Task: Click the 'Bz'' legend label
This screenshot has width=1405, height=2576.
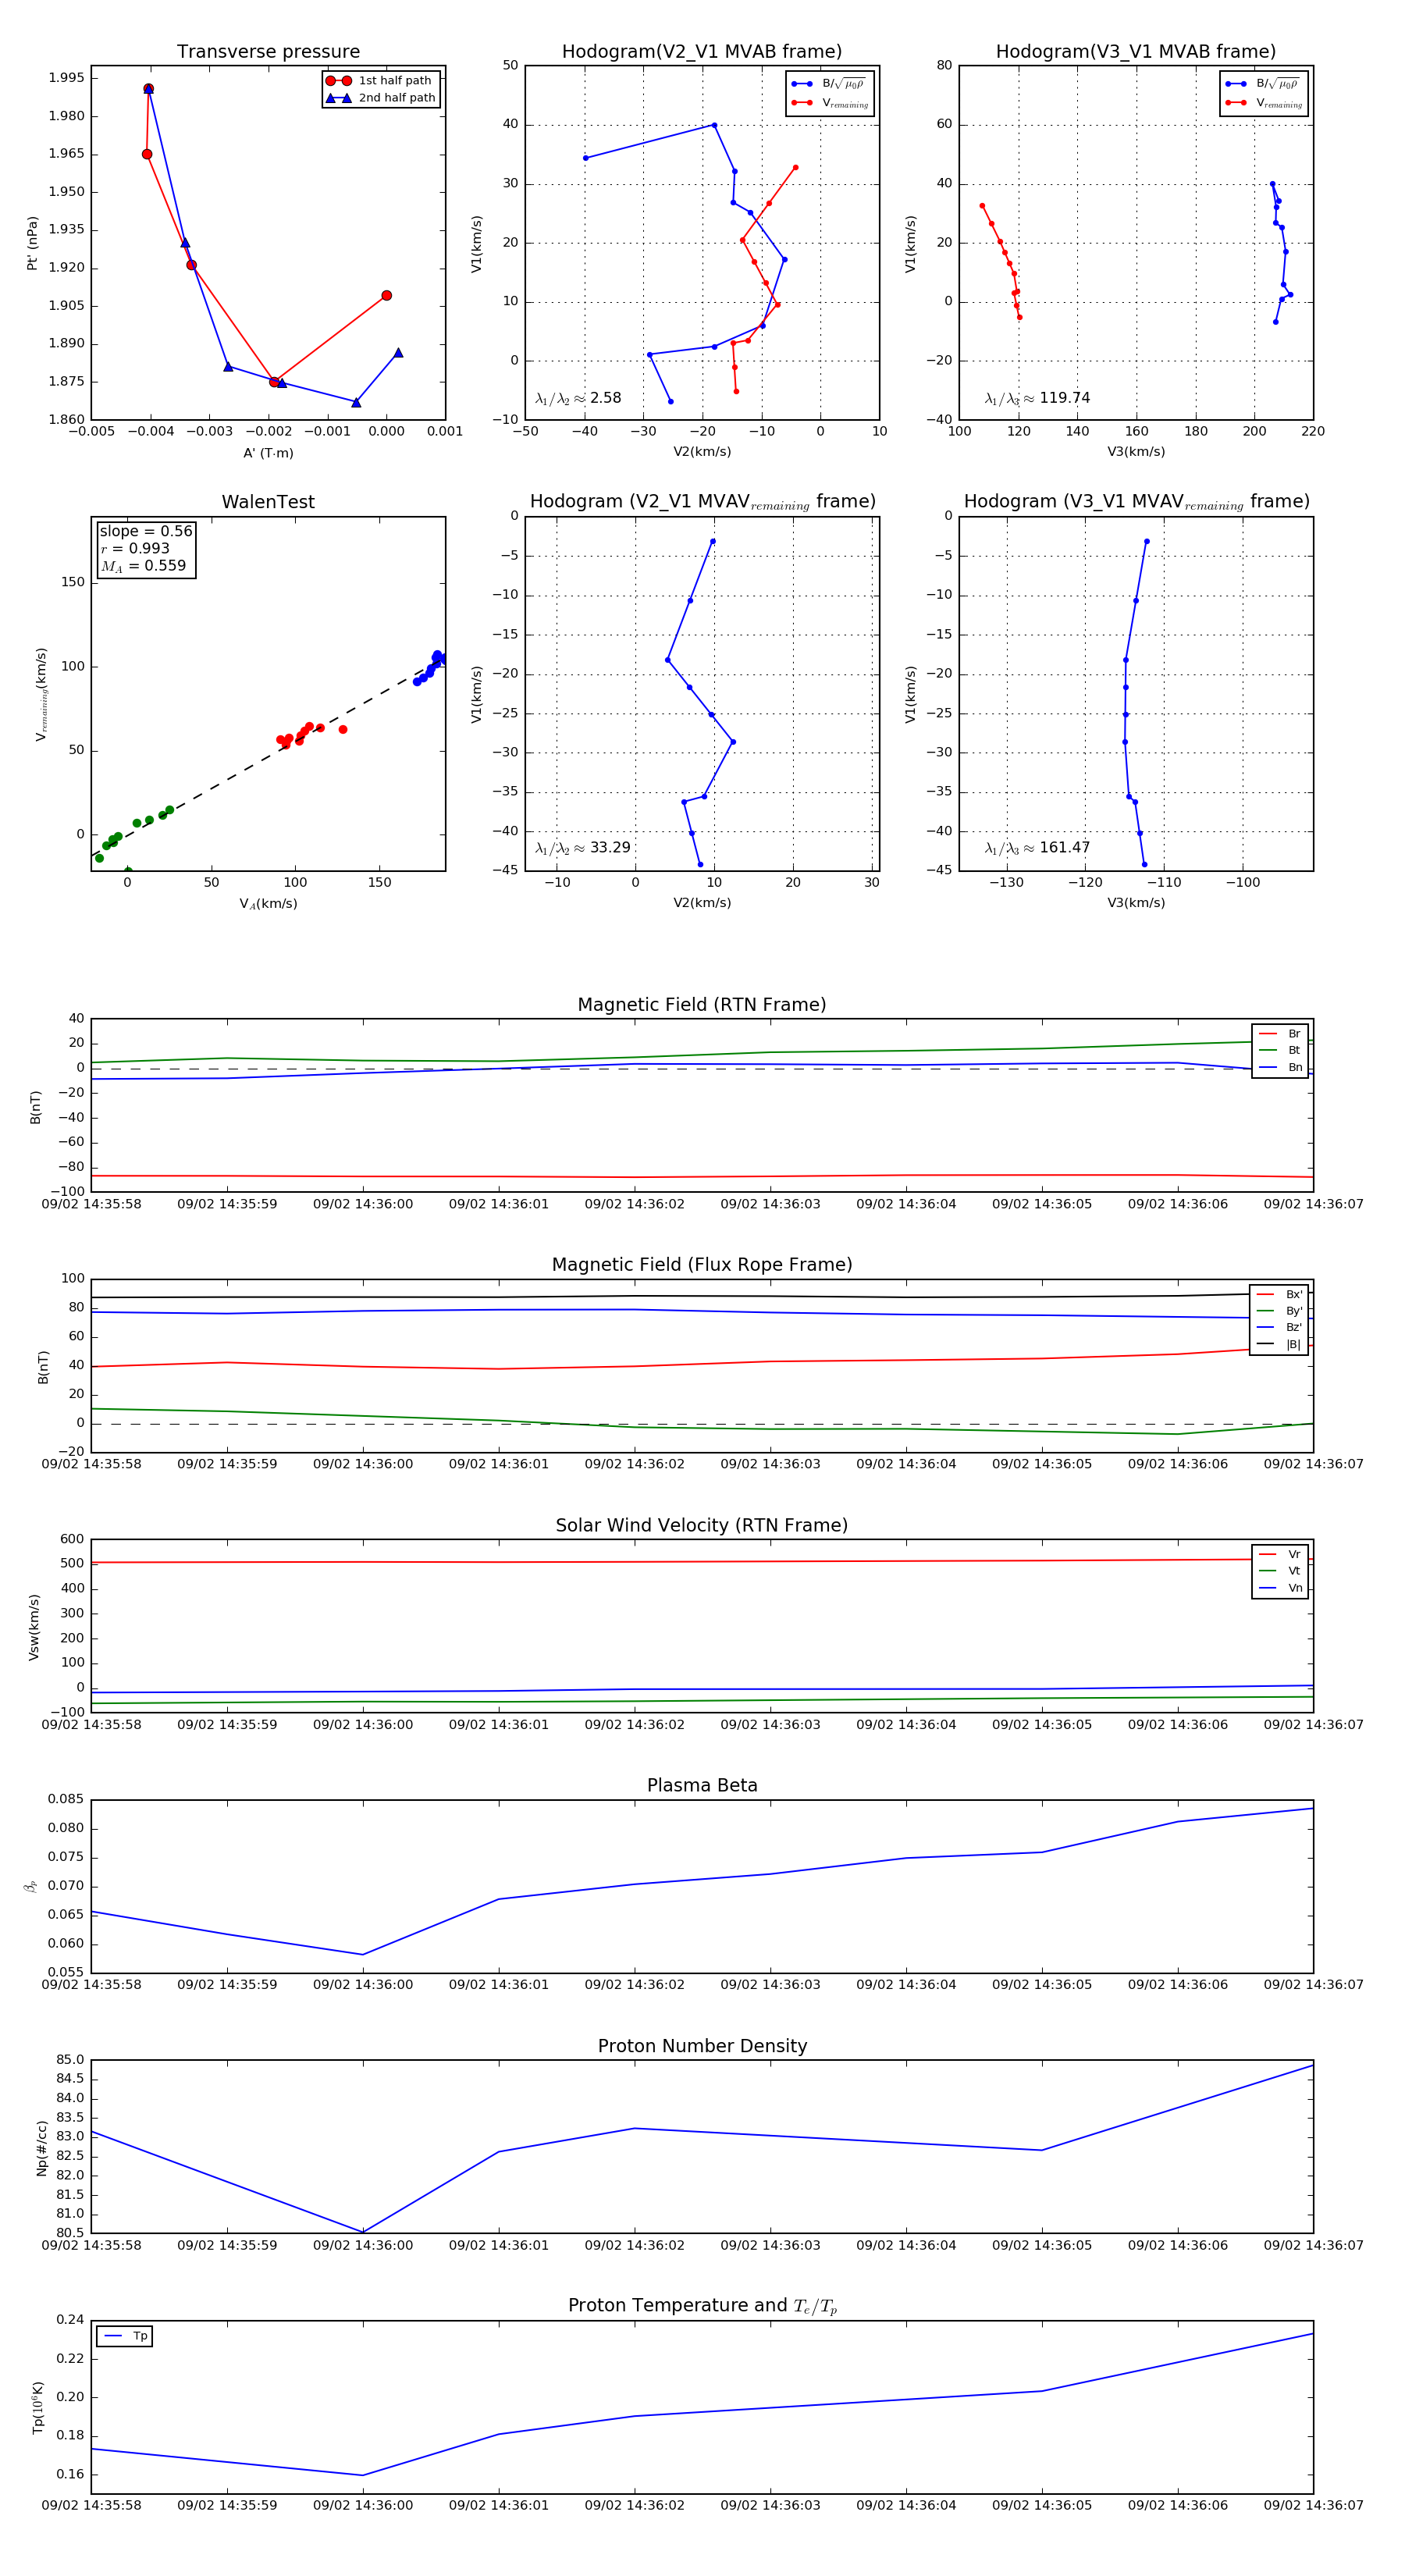Action: [1294, 1328]
